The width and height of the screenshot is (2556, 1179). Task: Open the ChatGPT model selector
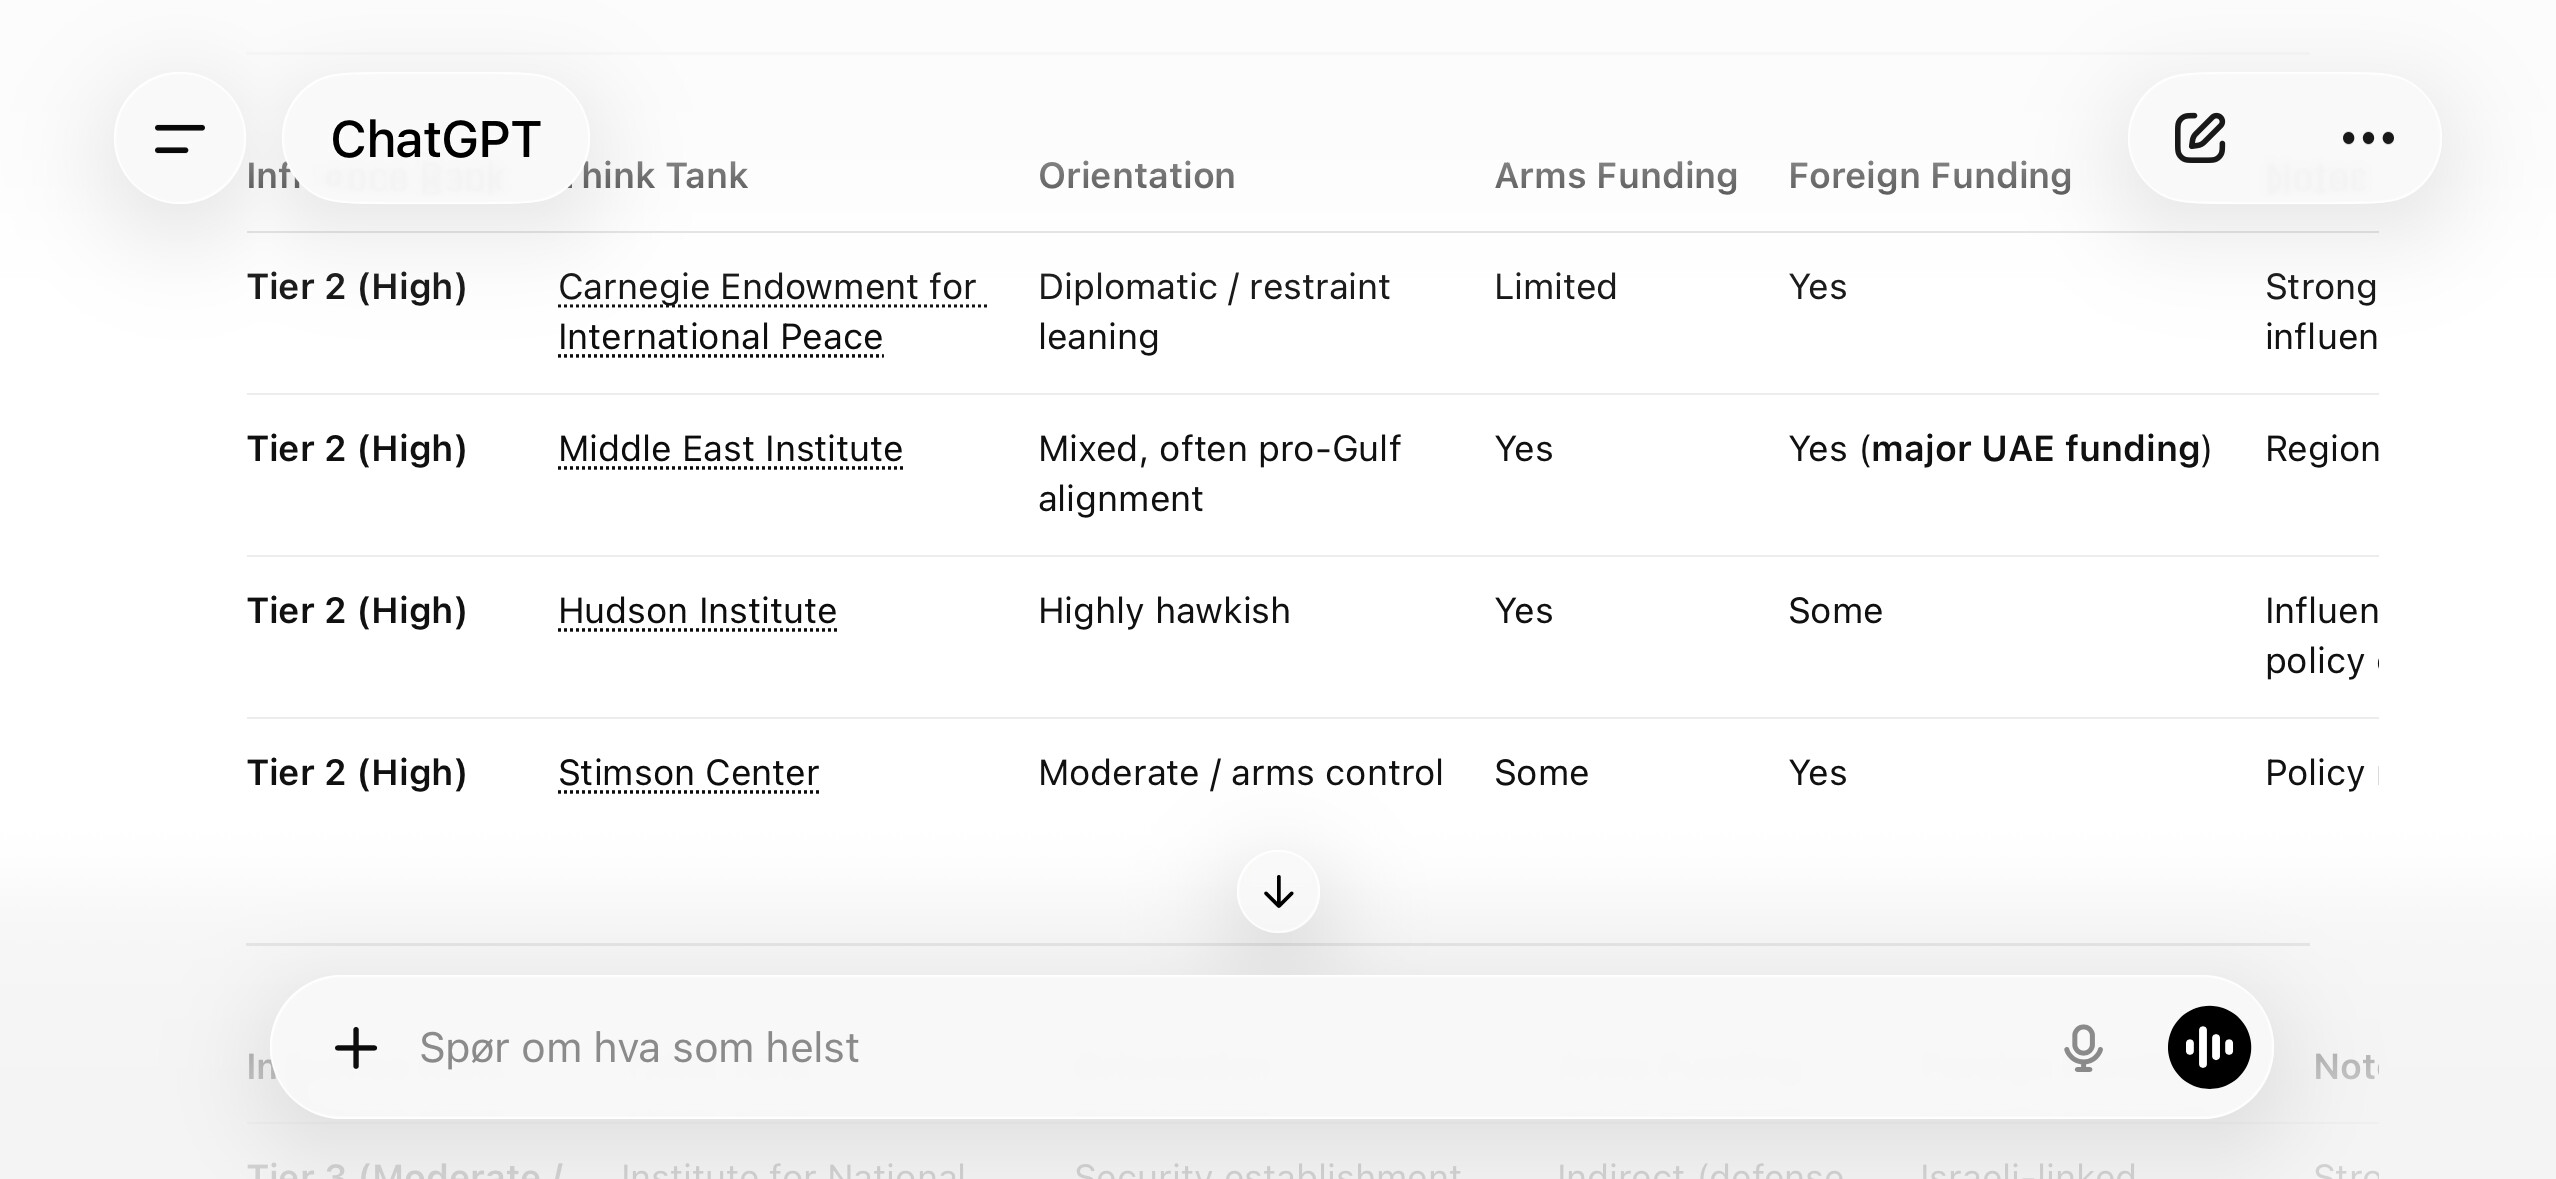[436, 139]
